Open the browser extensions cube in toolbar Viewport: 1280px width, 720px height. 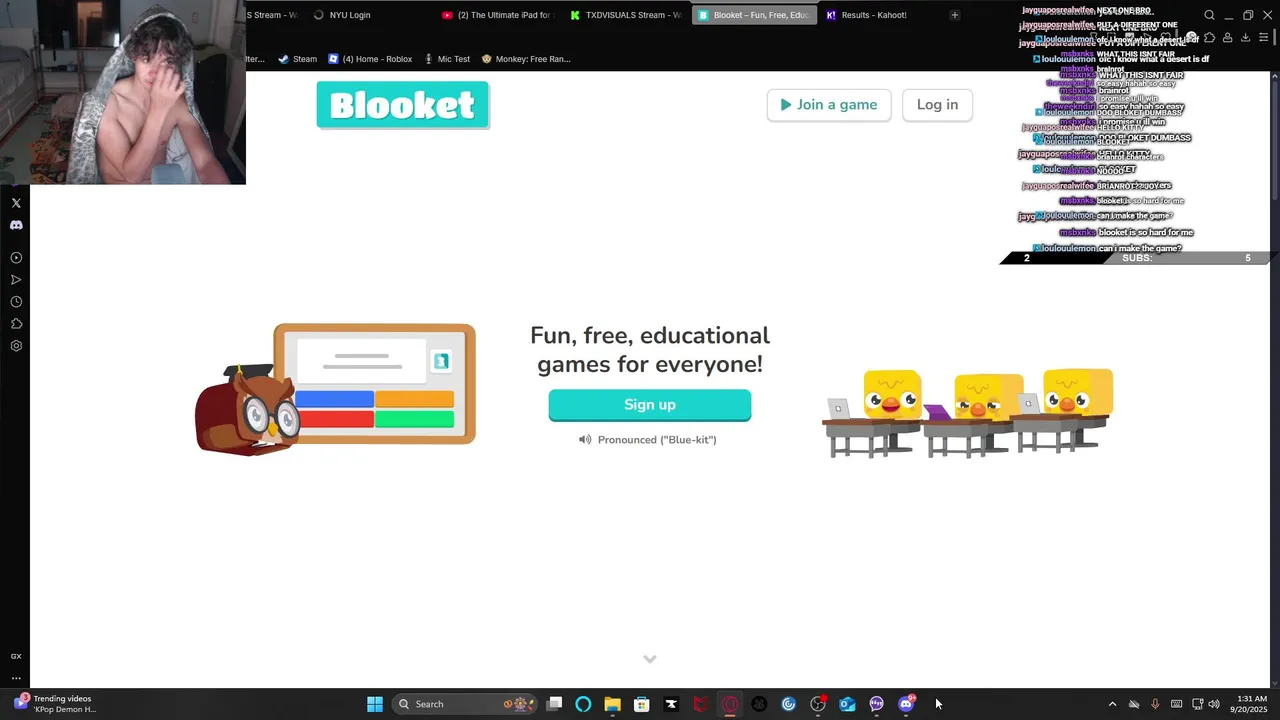1209,37
